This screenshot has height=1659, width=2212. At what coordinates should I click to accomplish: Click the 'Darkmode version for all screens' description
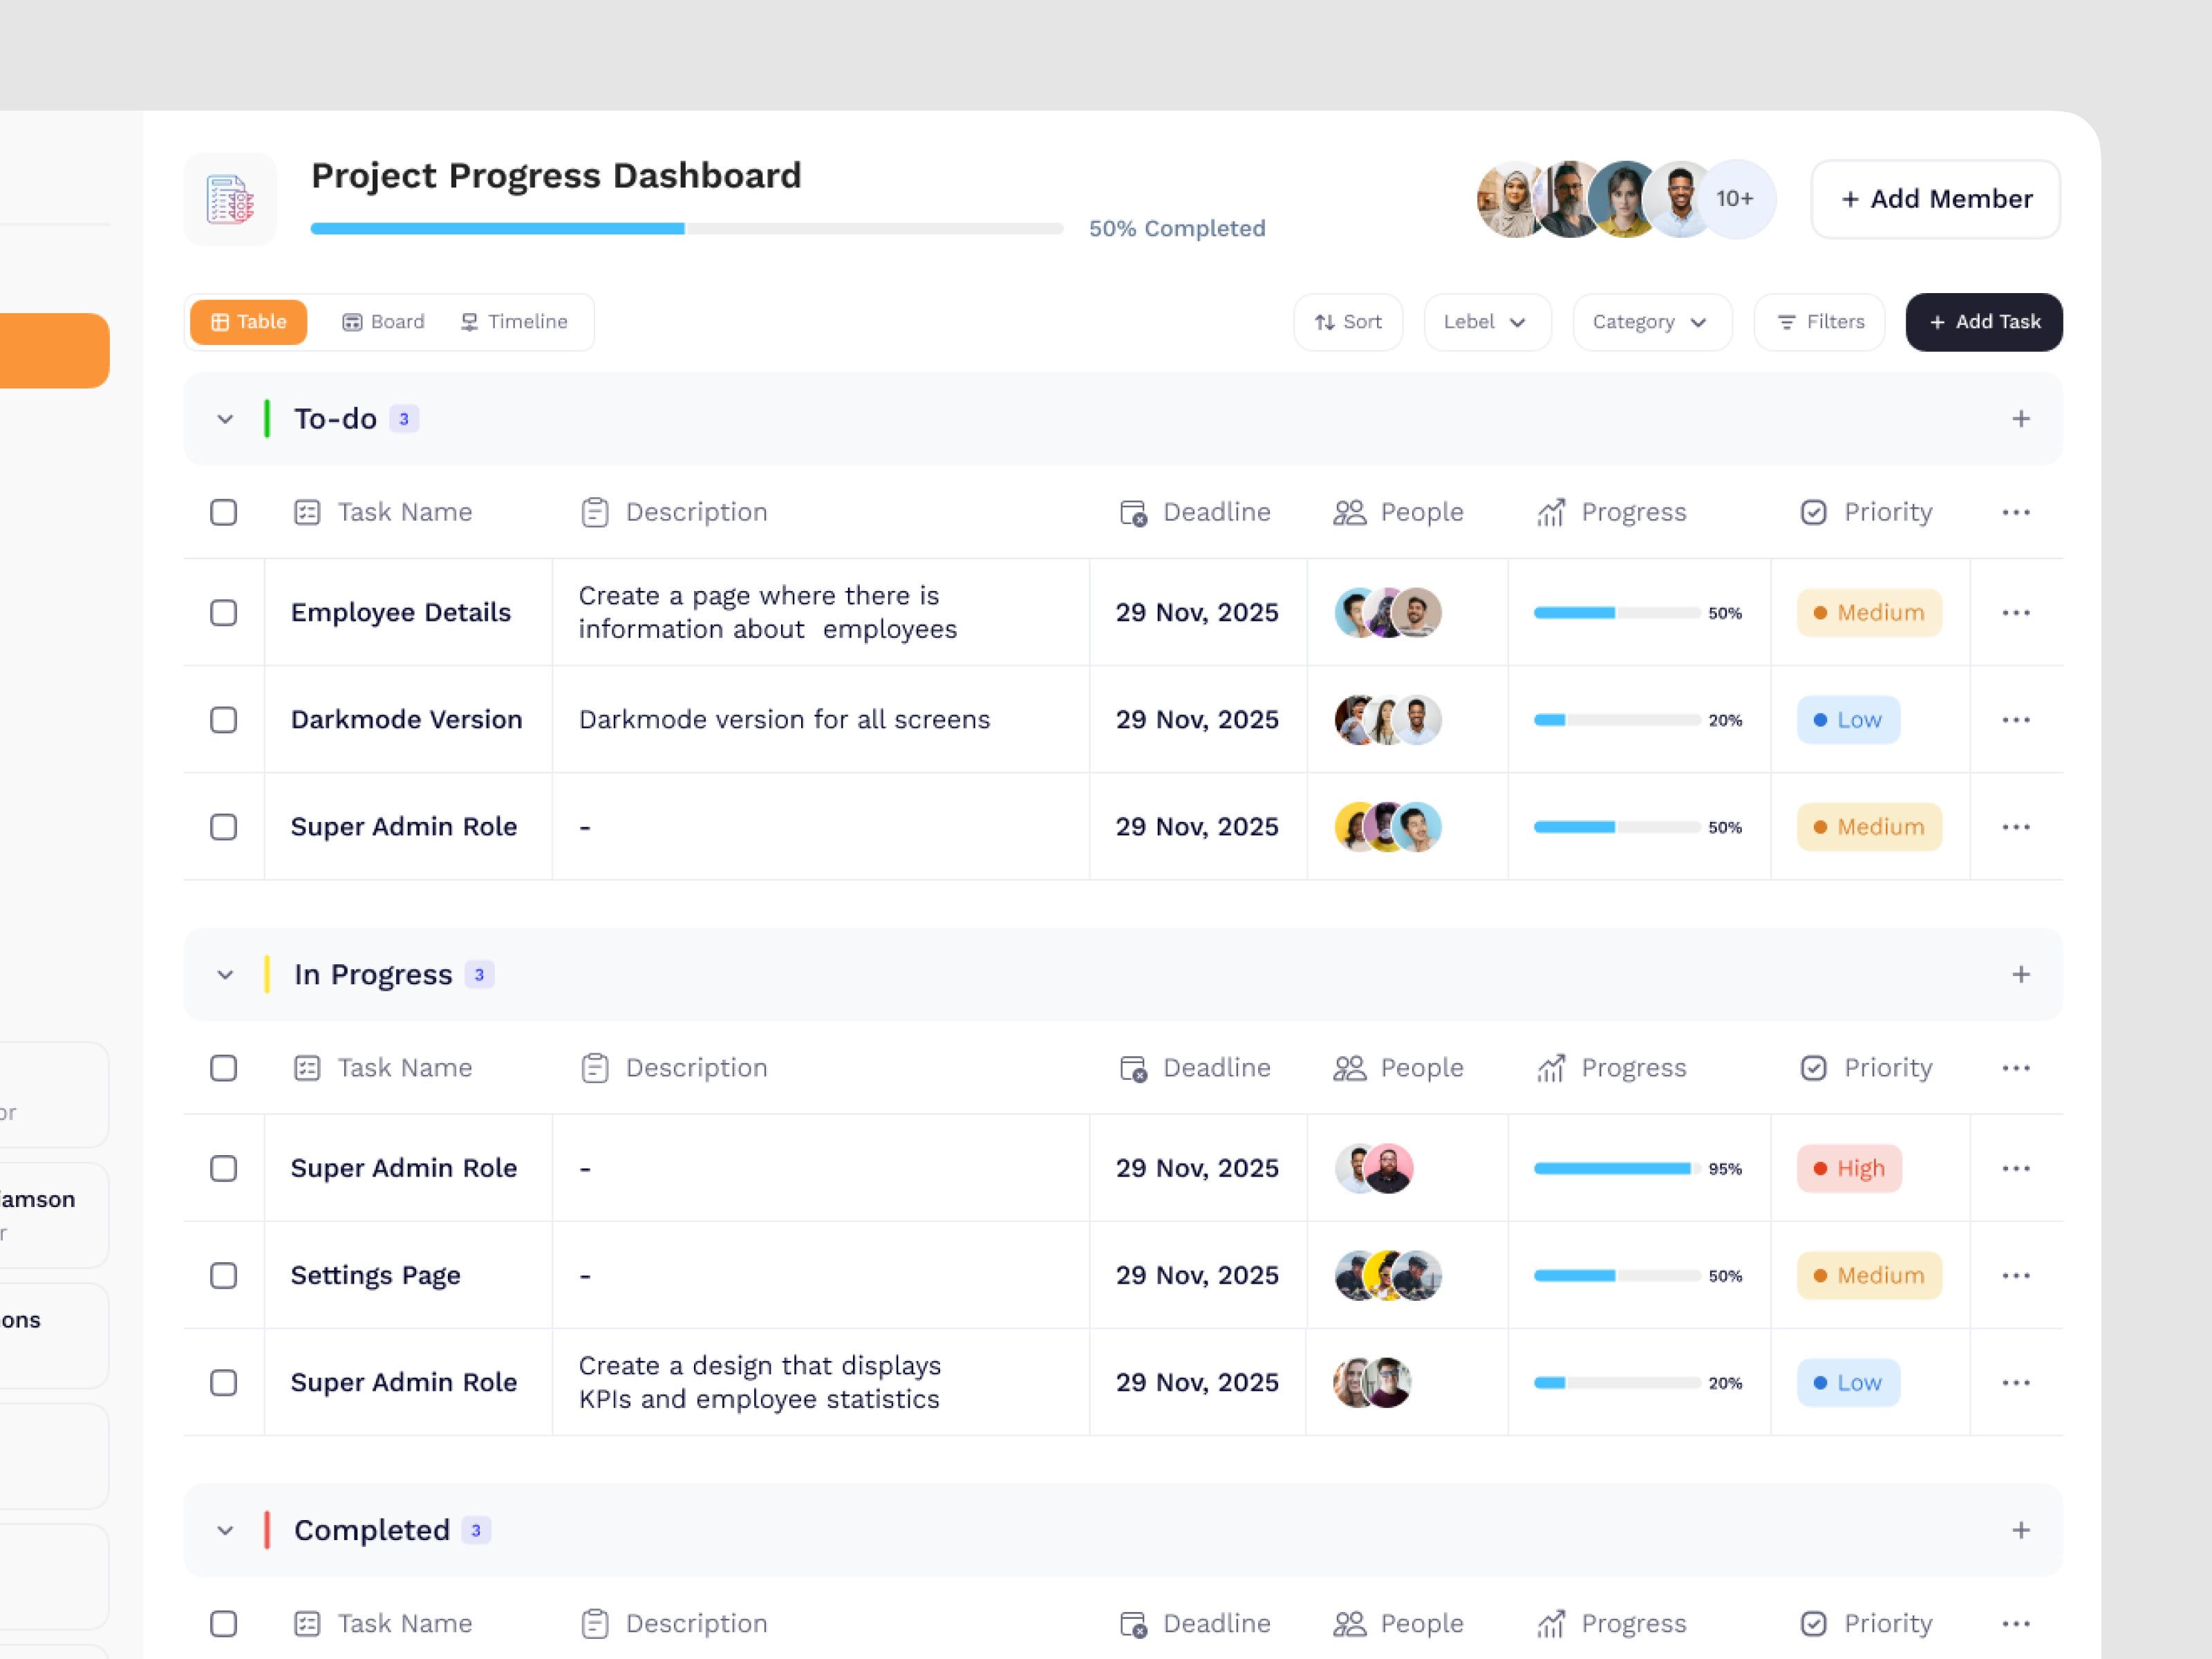pos(784,720)
